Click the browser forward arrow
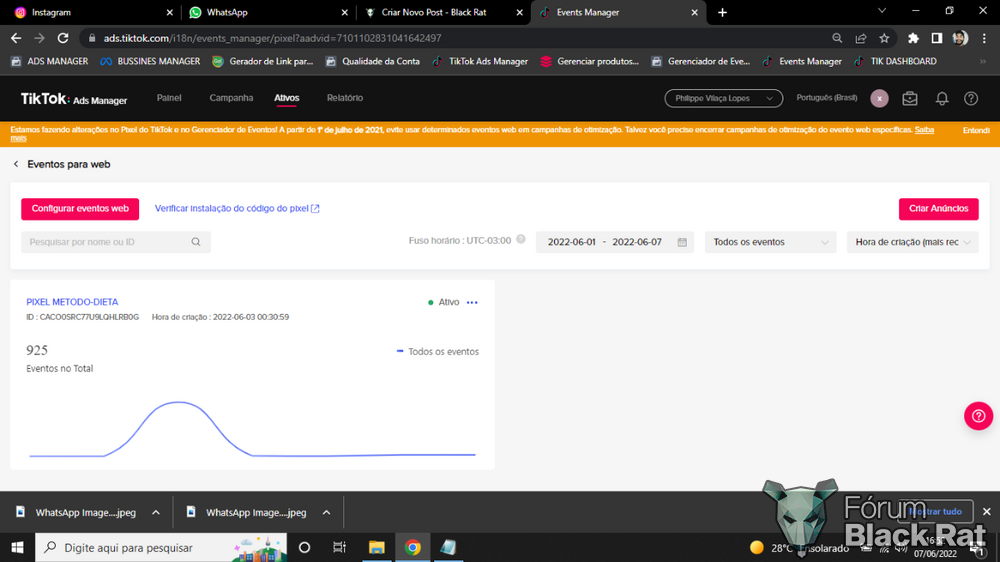This screenshot has width=1000, height=562. pyautogui.click(x=40, y=38)
